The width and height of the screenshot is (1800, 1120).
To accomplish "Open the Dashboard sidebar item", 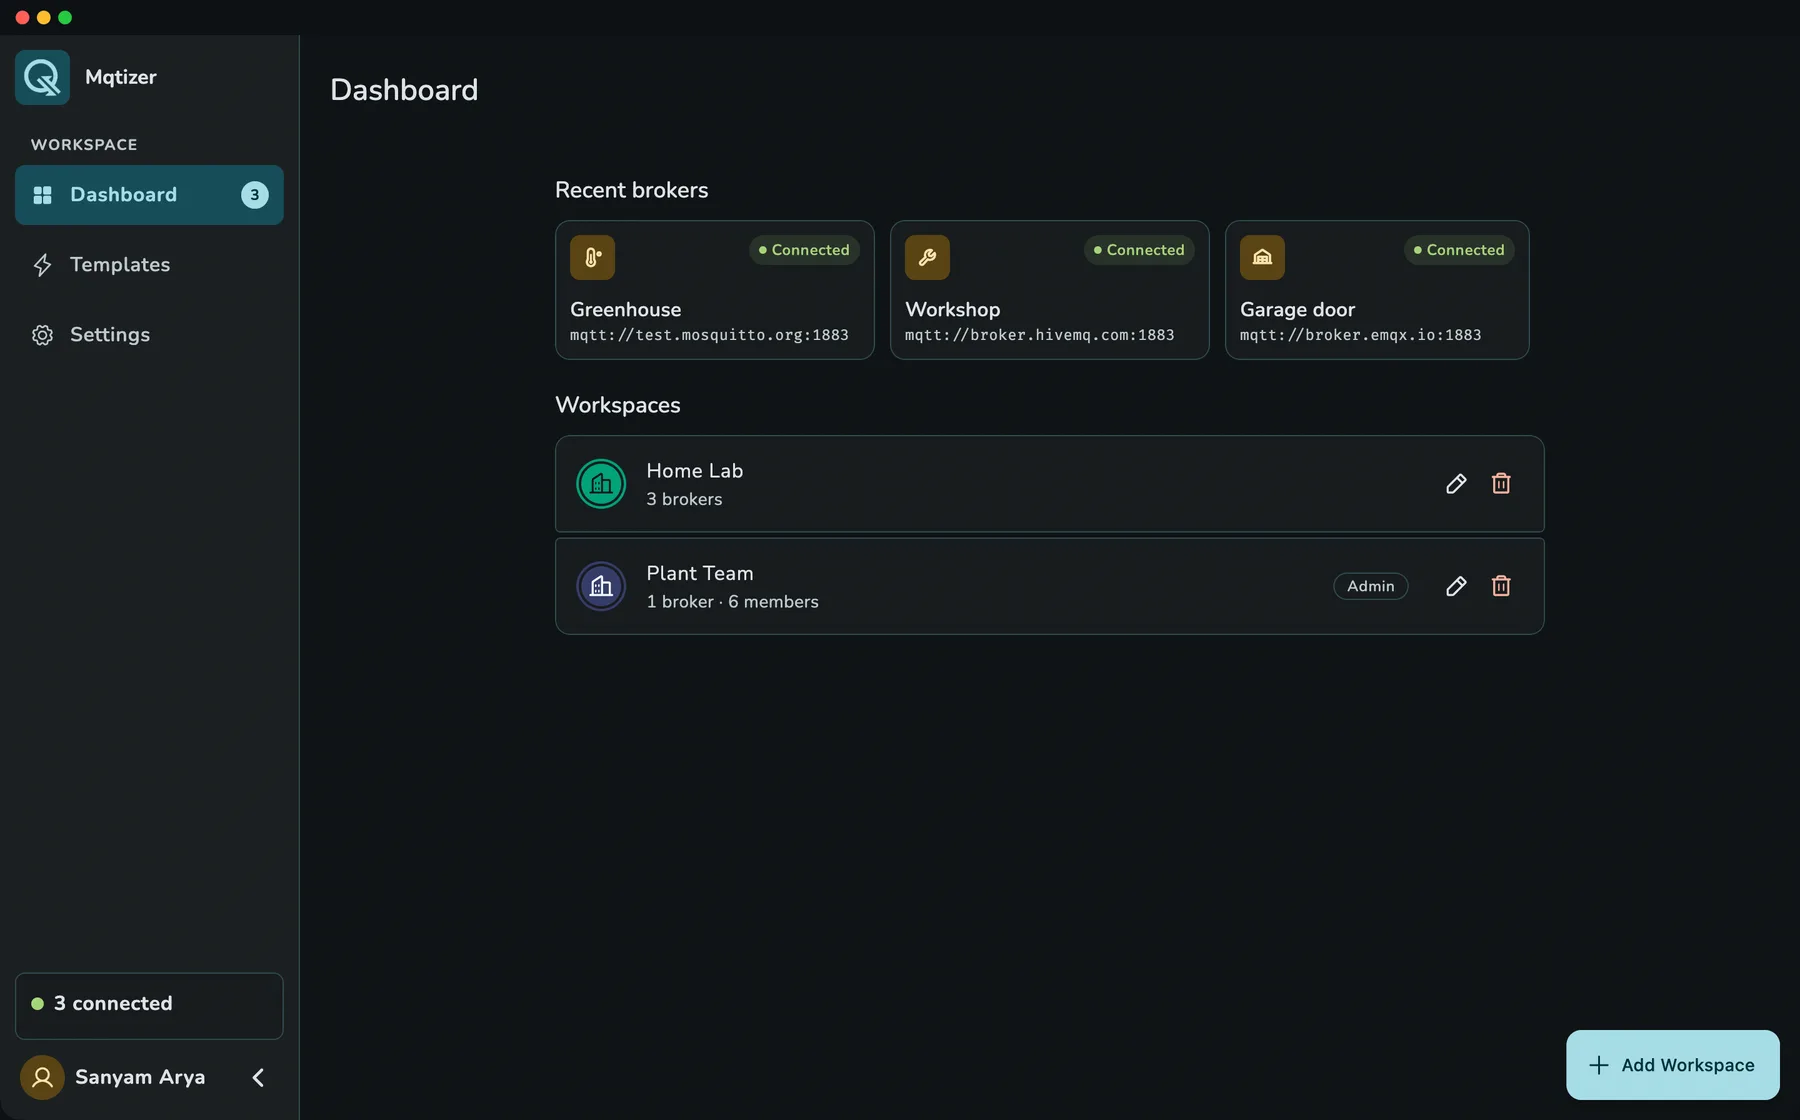I will tap(149, 195).
